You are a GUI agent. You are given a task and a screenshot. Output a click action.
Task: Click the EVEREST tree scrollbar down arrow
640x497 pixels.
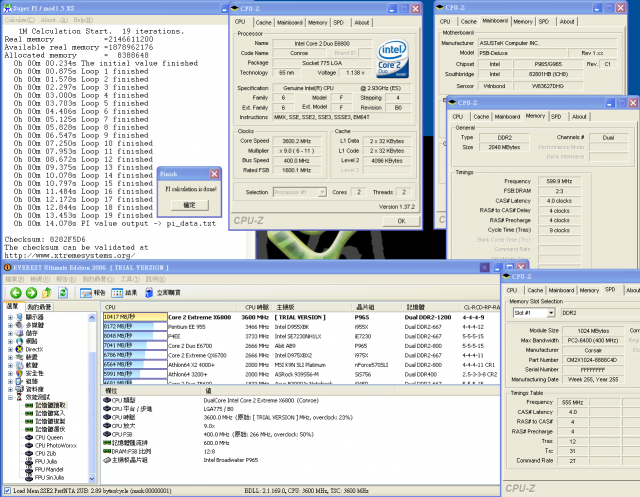92,479
